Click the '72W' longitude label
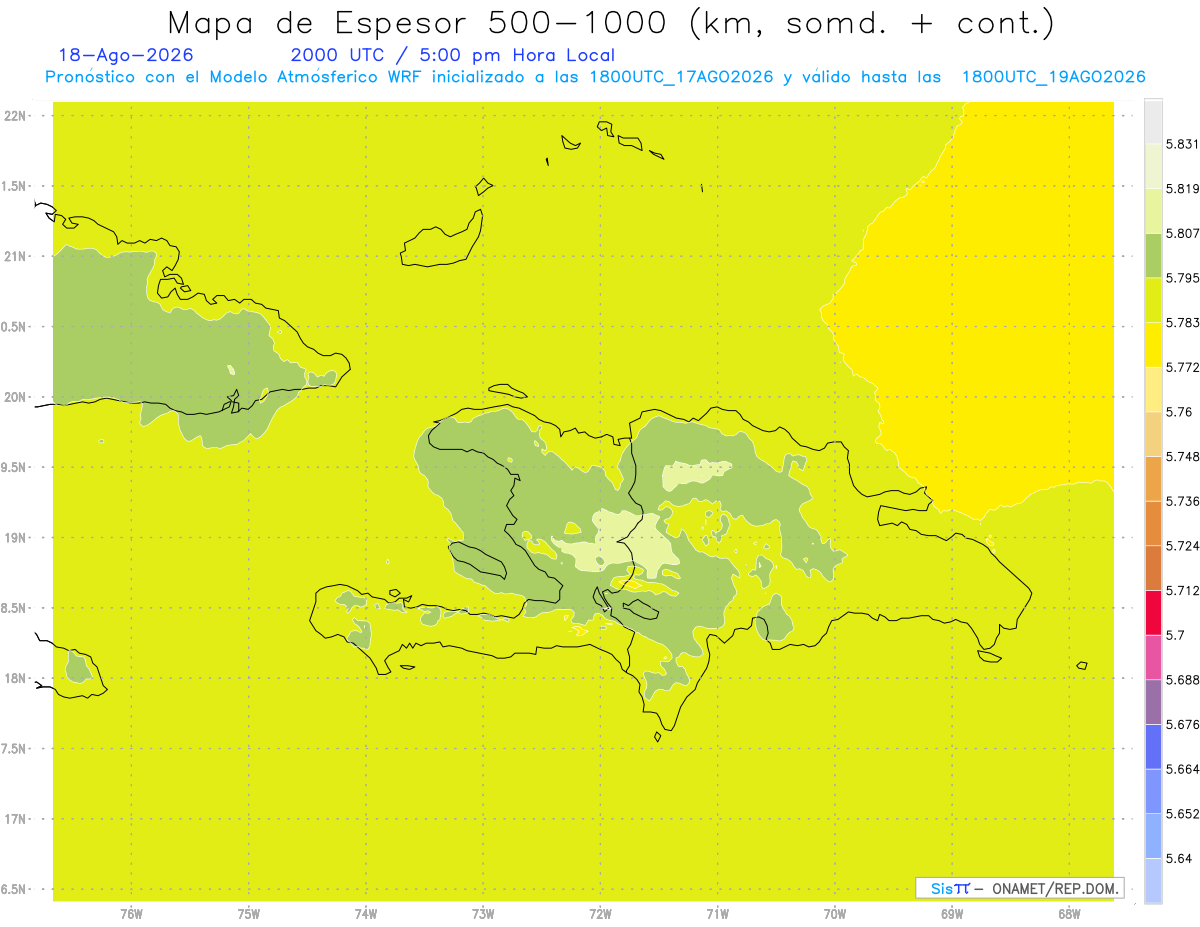This screenshot has height=927, width=1200. pyautogui.click(x=600, y=914)
